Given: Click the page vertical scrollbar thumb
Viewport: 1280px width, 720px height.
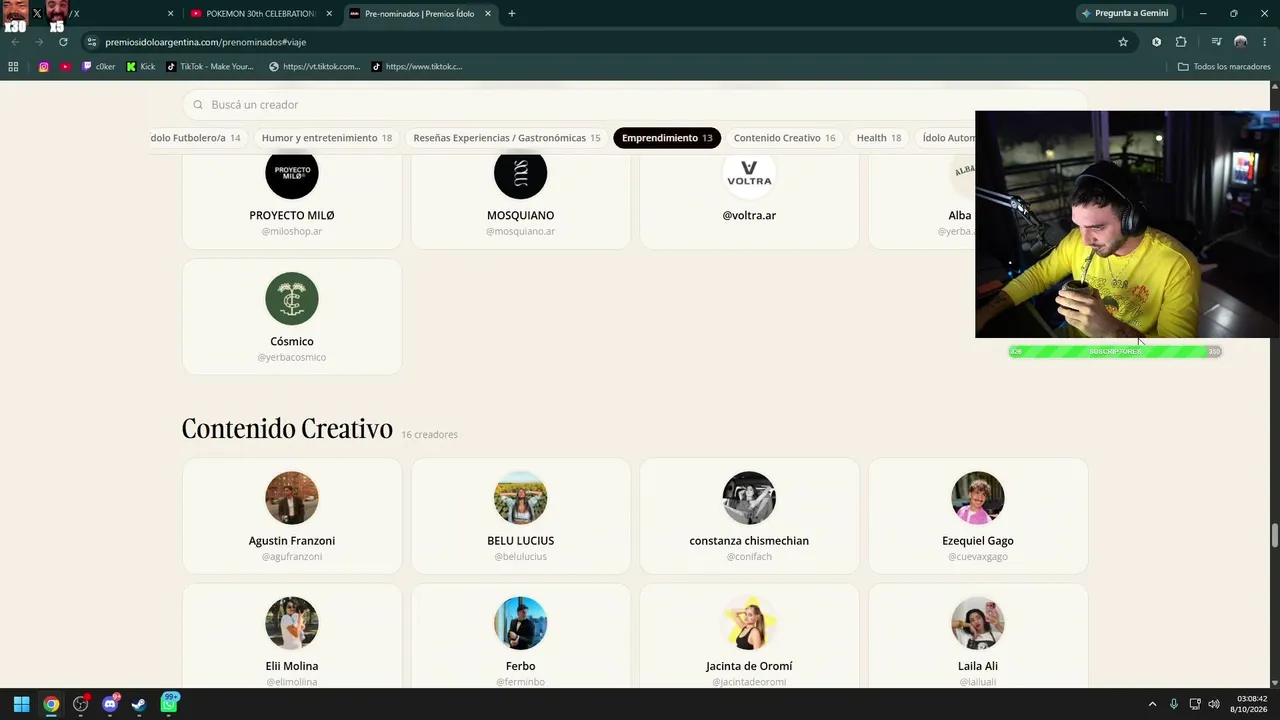Looking at the screenshot, I should pos(1275,535).
